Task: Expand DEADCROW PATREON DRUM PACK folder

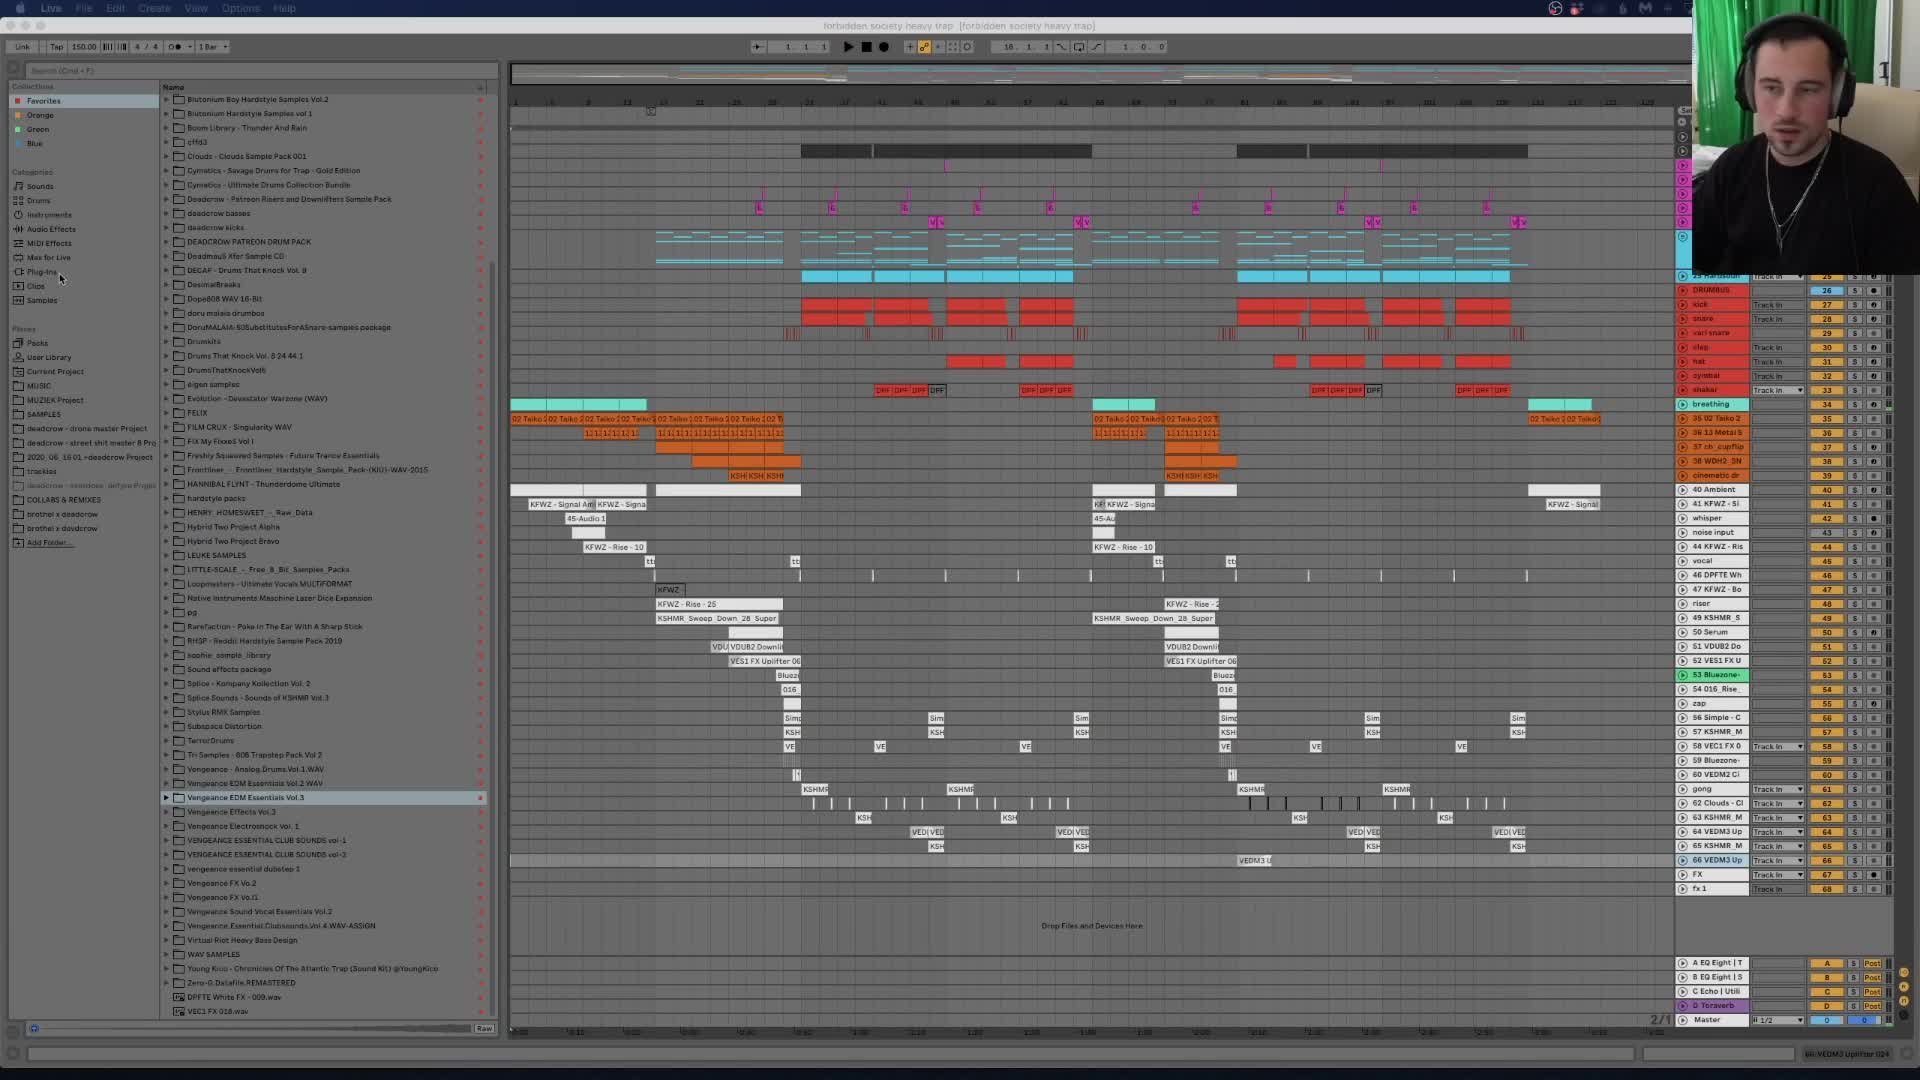Action: point(166,242)
